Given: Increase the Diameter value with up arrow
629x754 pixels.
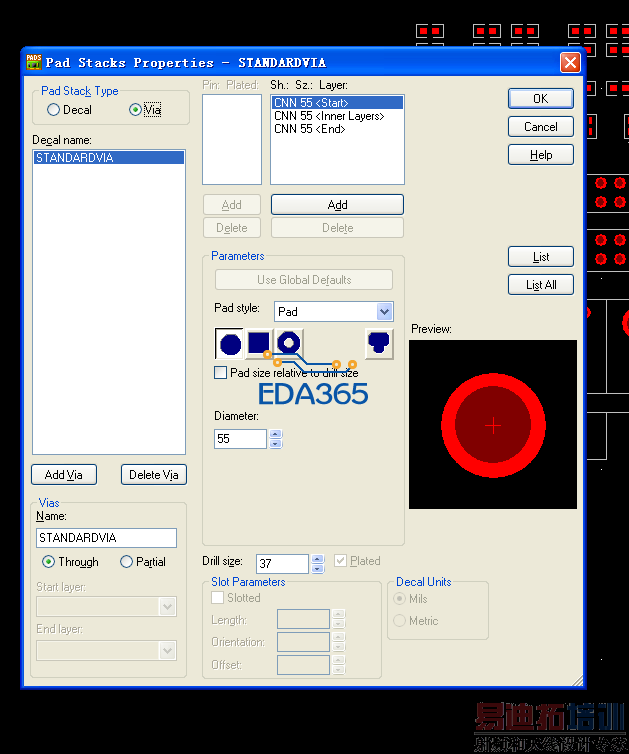Looking at the screenshot, I should tap(276, 434).
